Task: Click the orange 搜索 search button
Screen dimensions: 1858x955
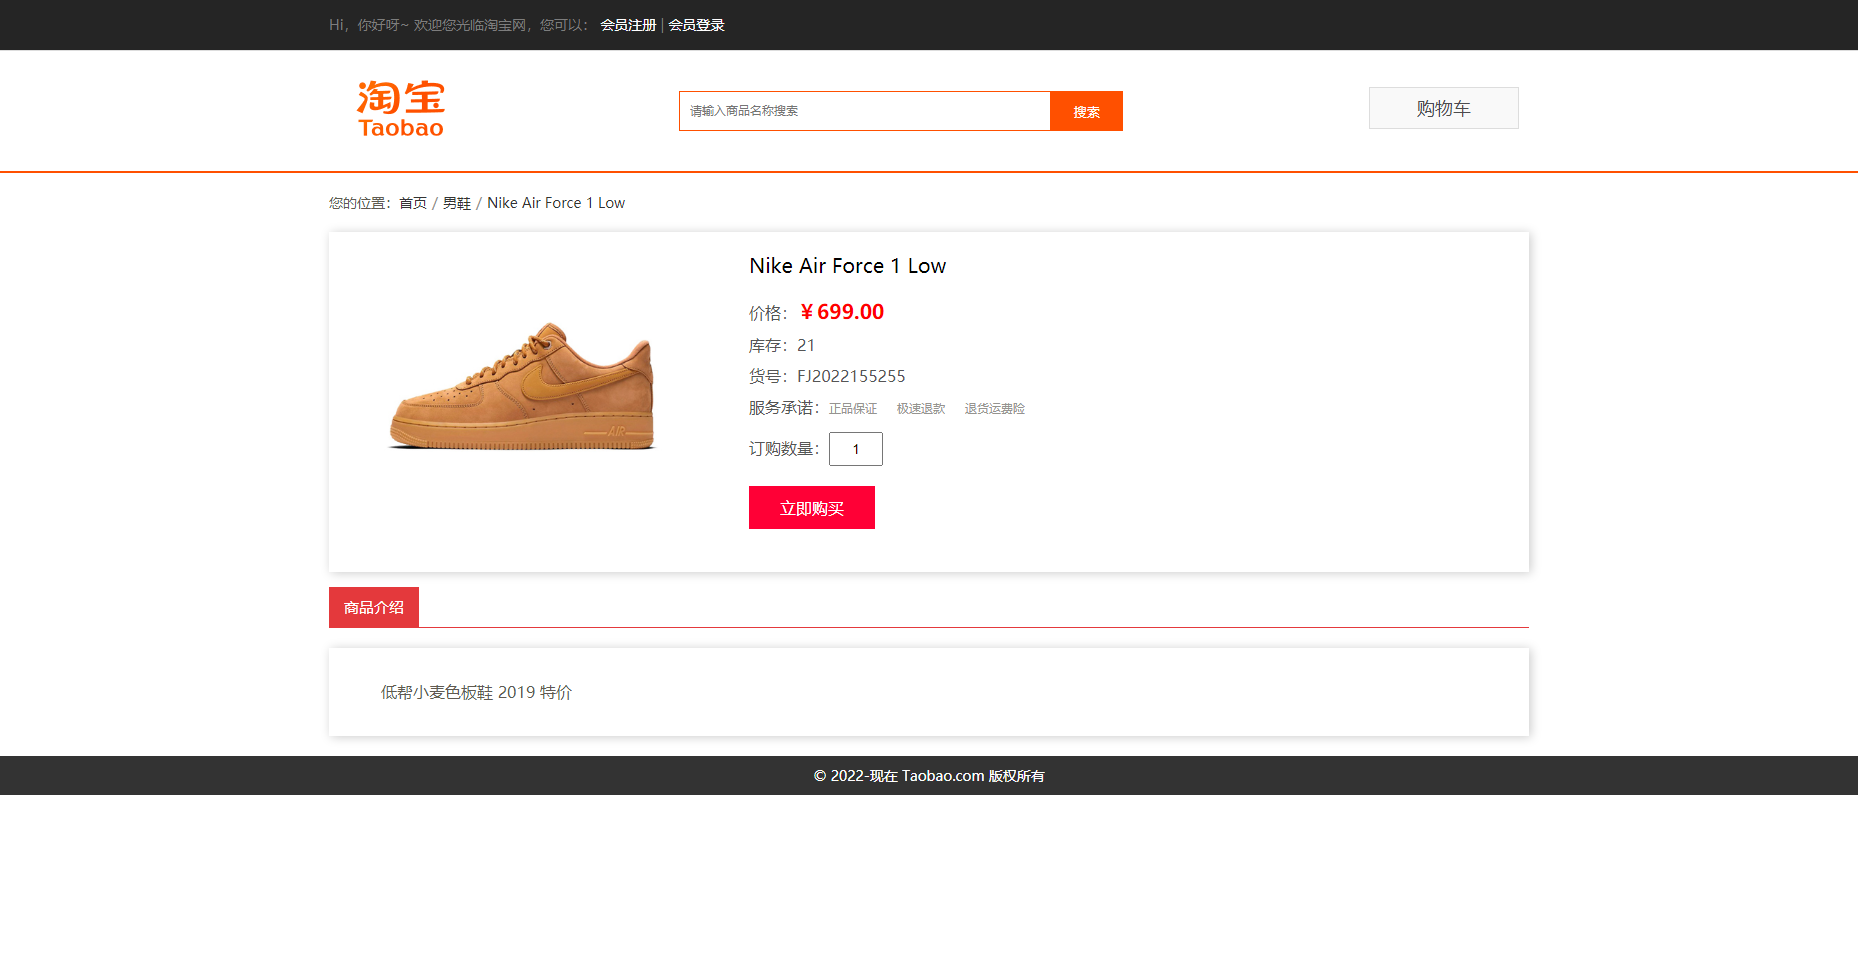Action: pyautogui.click(x=1086, y=111)
